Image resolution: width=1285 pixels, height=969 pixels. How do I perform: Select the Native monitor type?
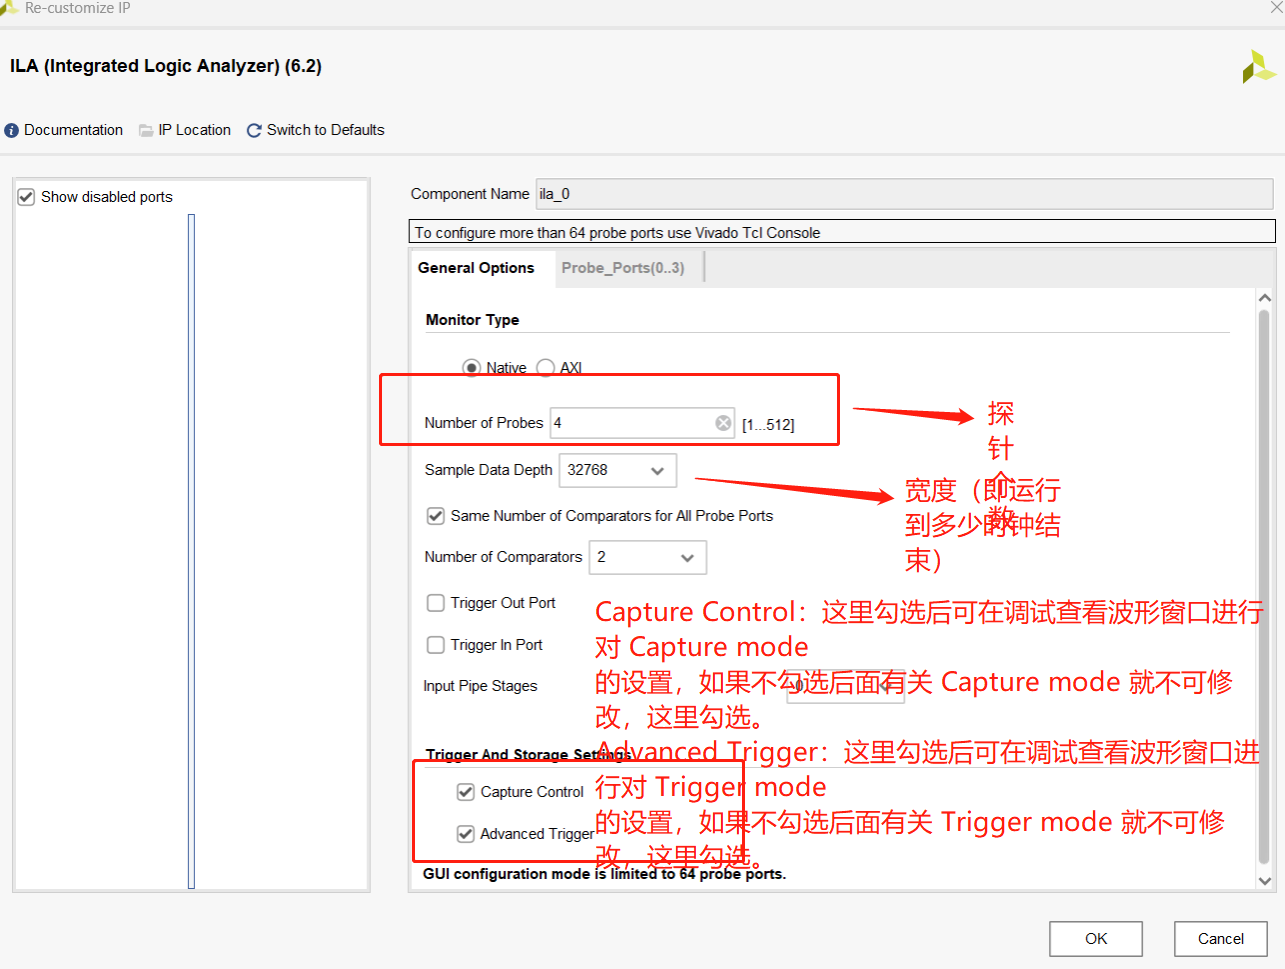(472, 368)
